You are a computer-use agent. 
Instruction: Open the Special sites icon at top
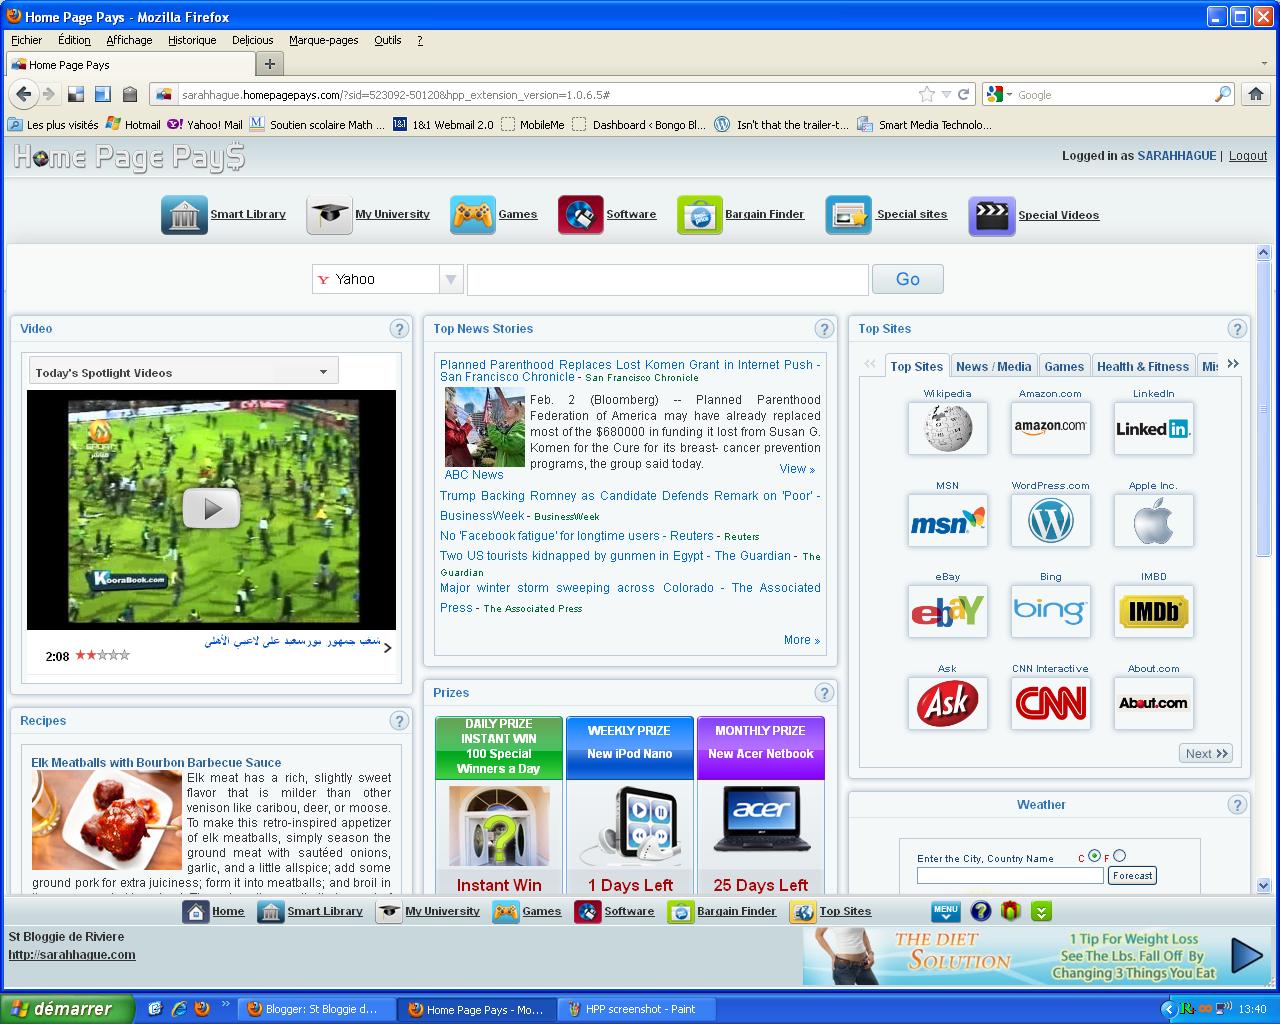(x=848, y=215)
